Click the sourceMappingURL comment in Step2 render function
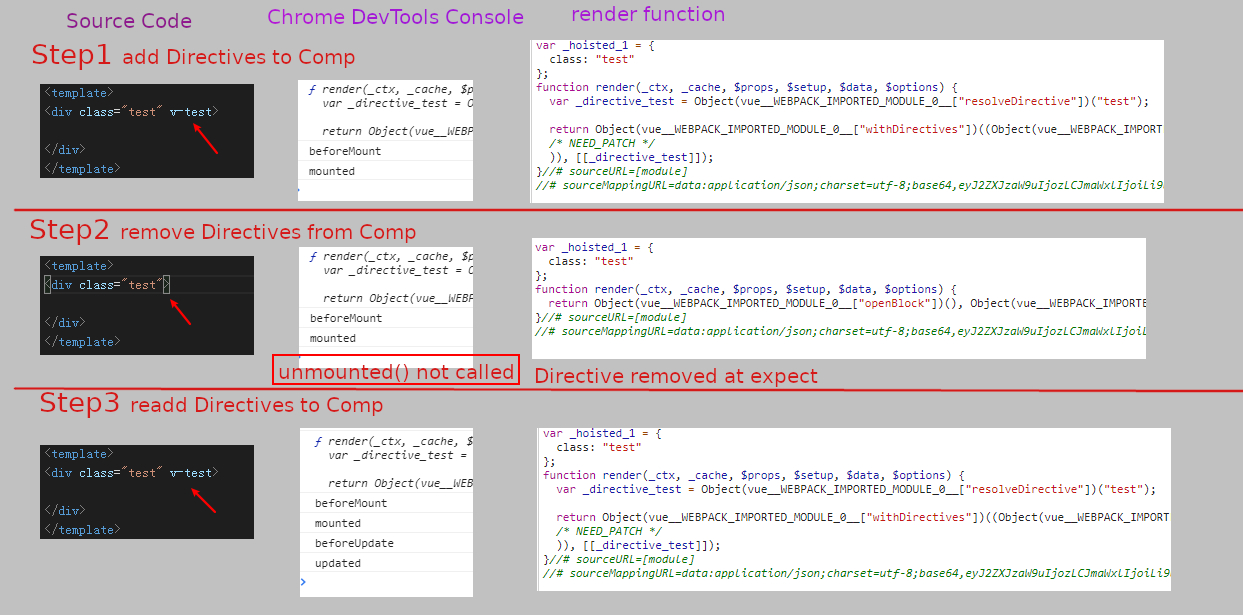1243x615 pixels. pyautogui.click(x=840, y=331)
